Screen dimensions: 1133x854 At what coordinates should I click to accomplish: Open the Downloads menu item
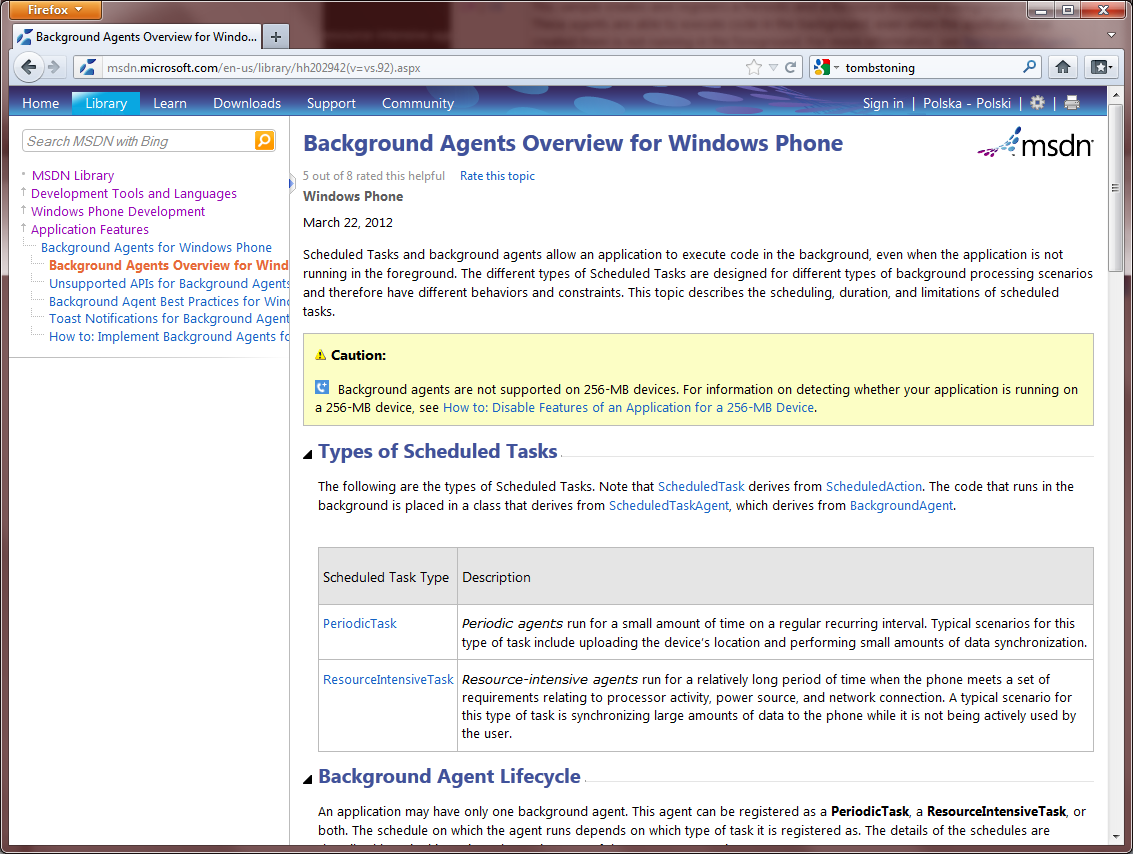point(247,103)
